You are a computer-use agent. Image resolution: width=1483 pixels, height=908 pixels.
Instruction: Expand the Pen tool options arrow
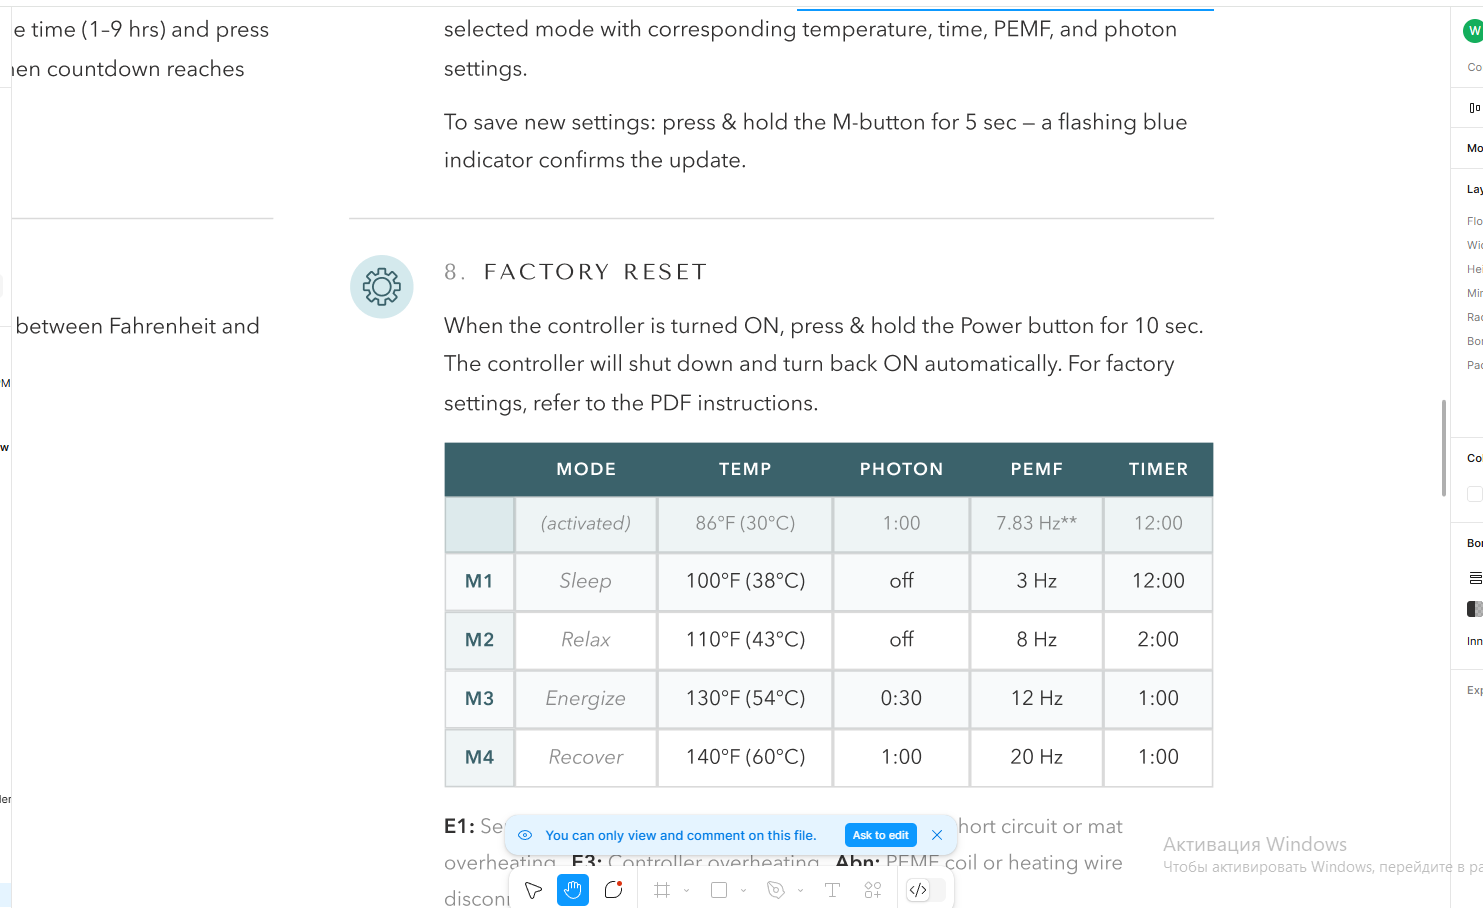pos(801,890)
